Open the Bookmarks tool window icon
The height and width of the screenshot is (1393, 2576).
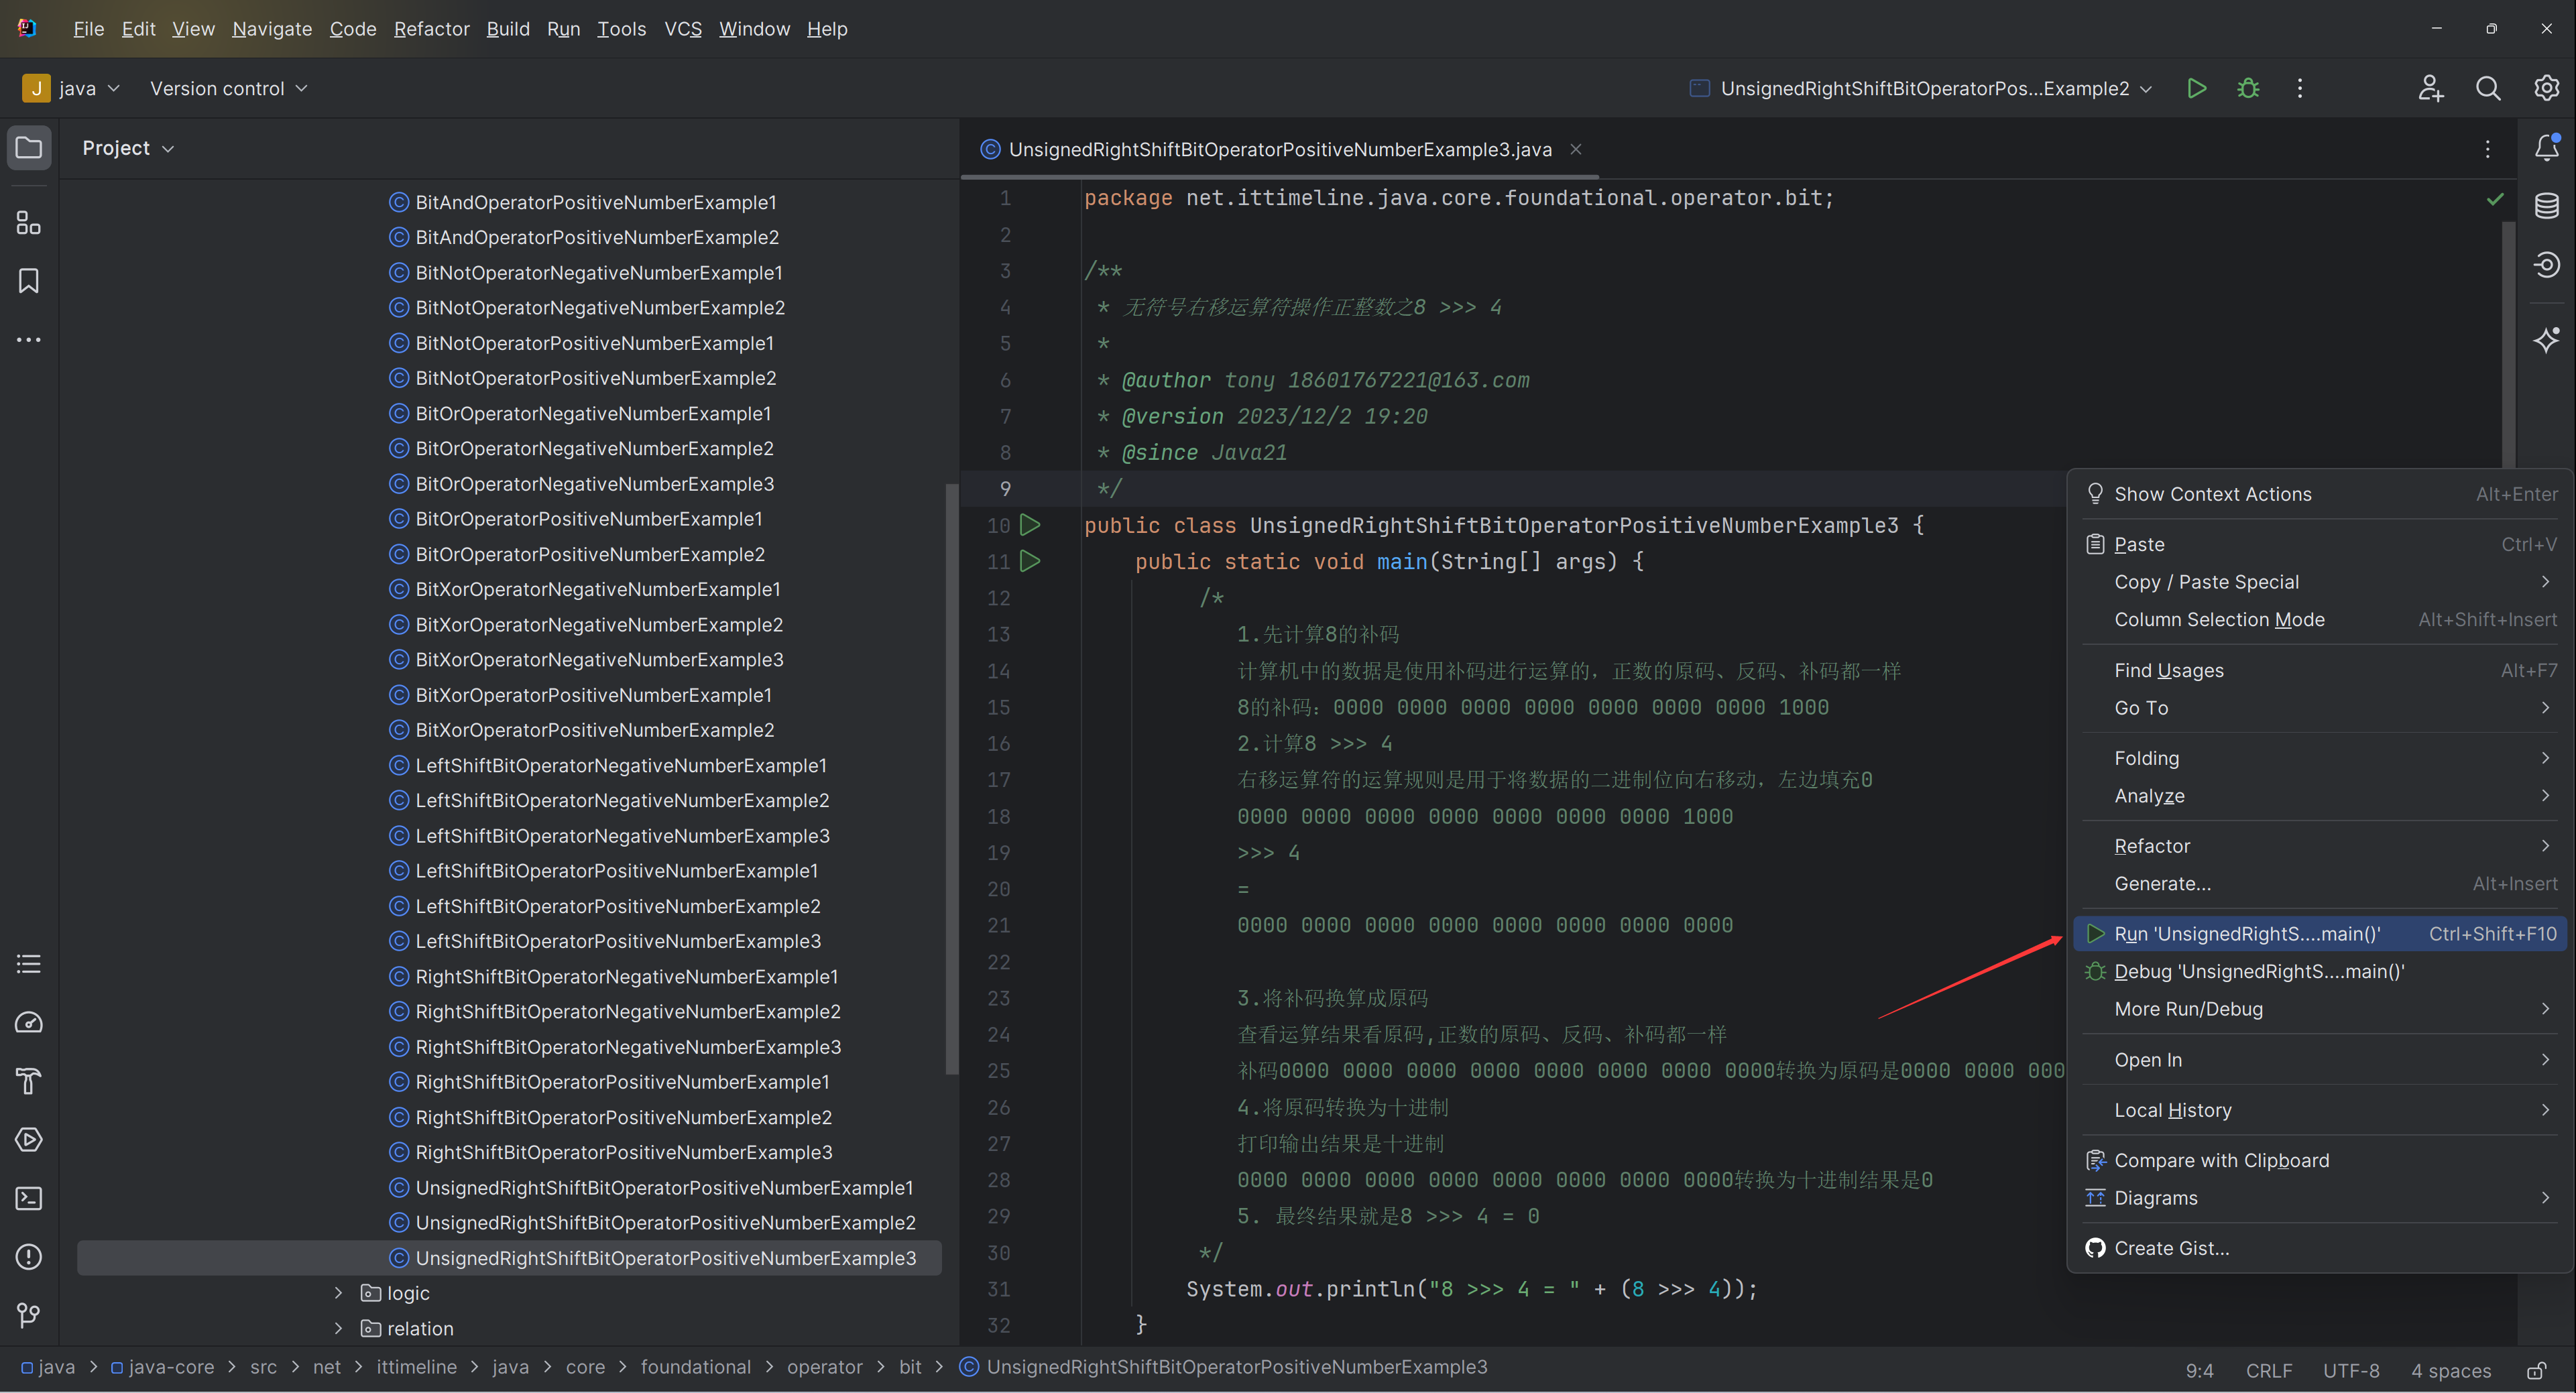(29, 281)
